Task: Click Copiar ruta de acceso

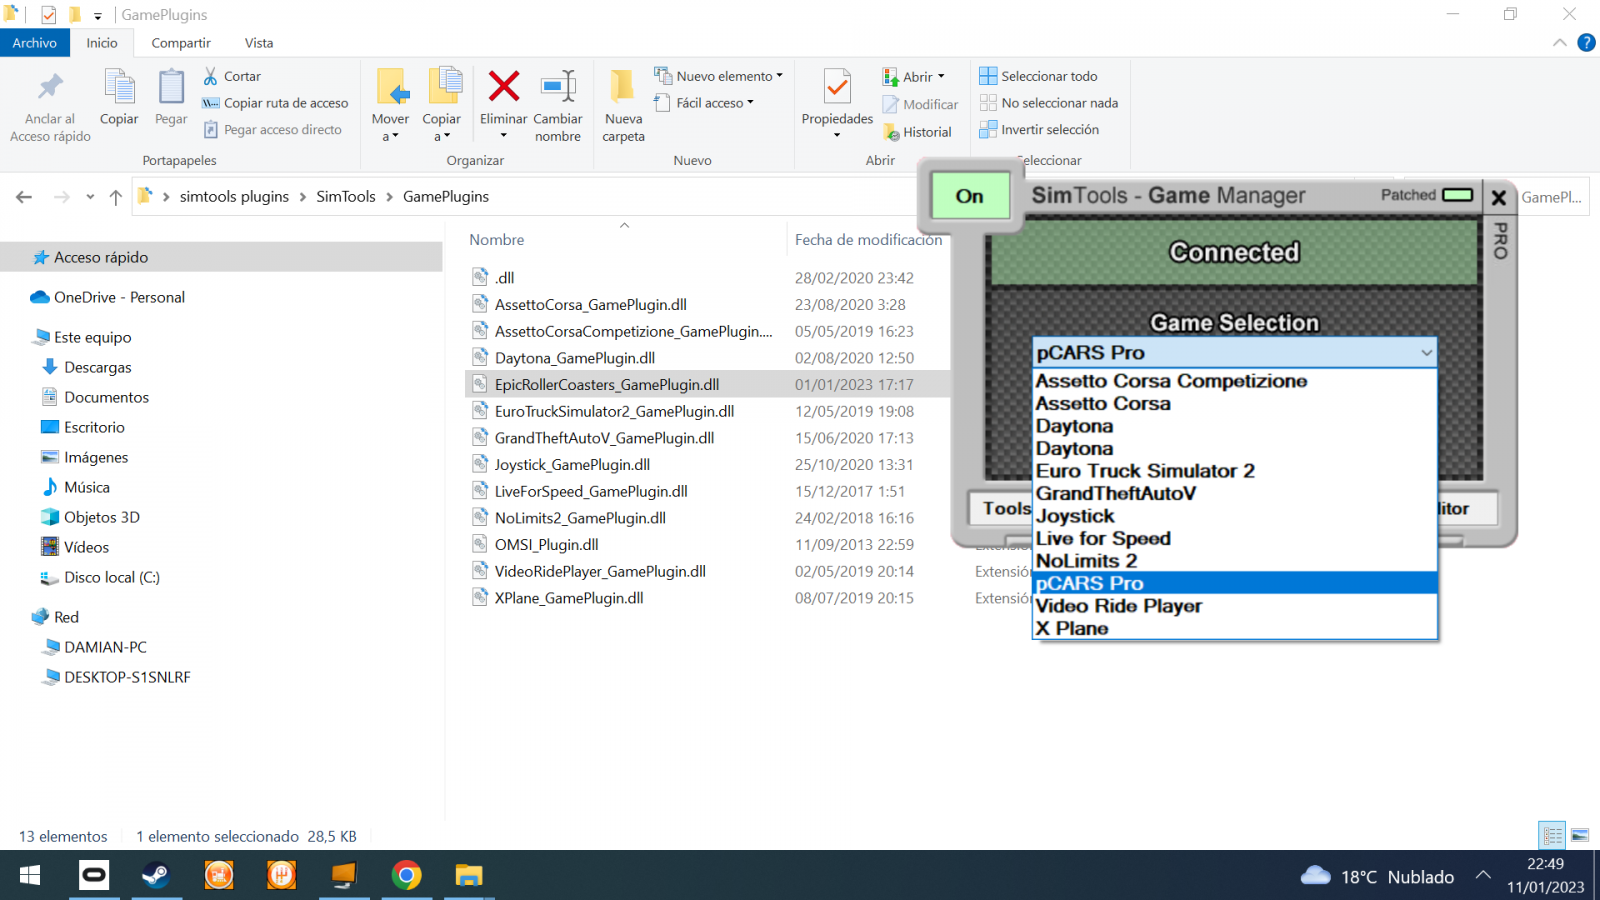Action: click(275, 103)
